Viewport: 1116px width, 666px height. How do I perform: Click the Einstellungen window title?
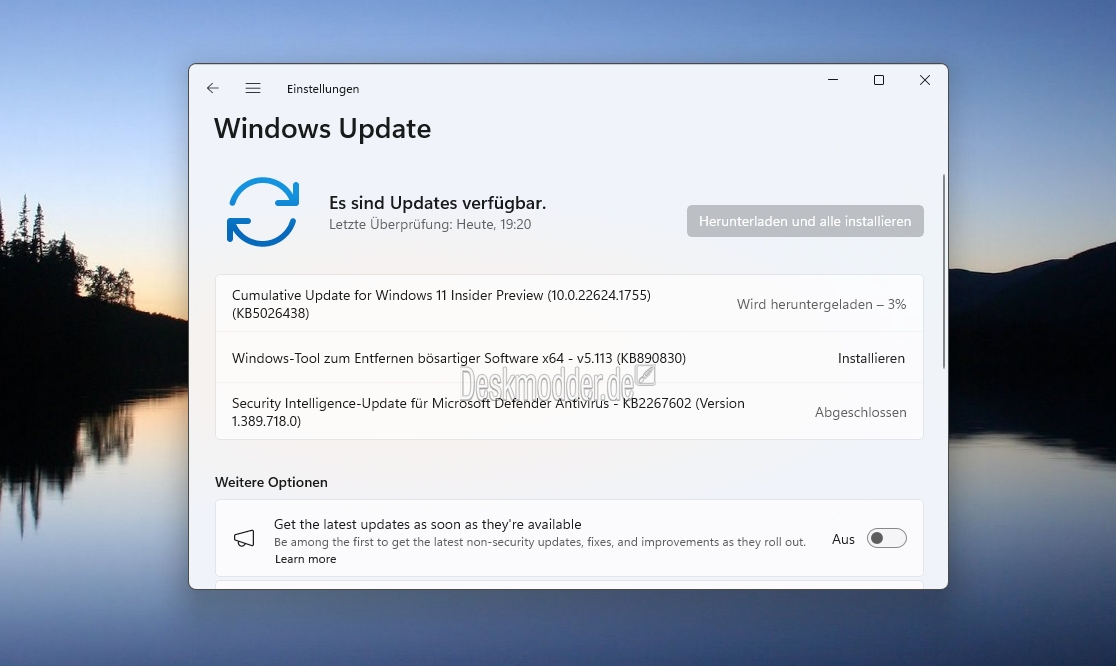click(x=323, y=89)
